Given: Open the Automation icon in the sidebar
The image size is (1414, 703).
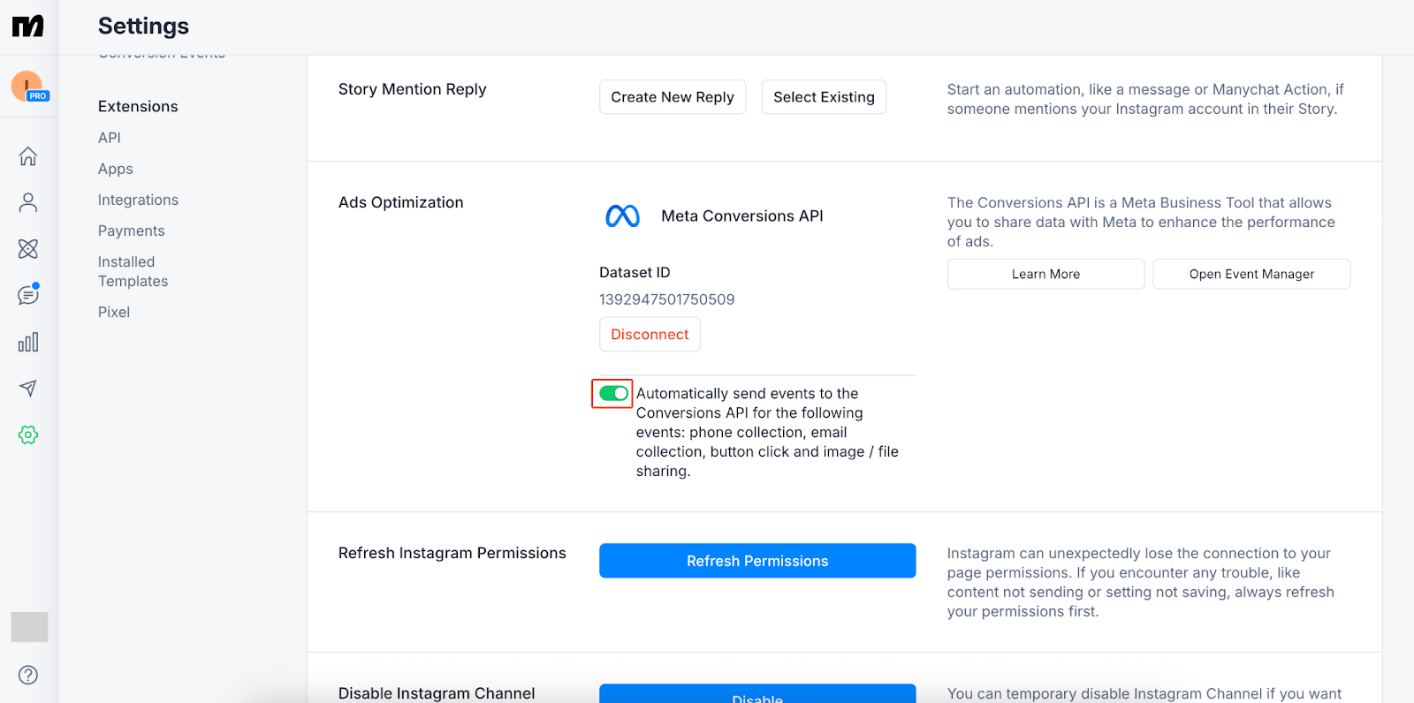Looking at the screenshot, I should tap(28, 248).
